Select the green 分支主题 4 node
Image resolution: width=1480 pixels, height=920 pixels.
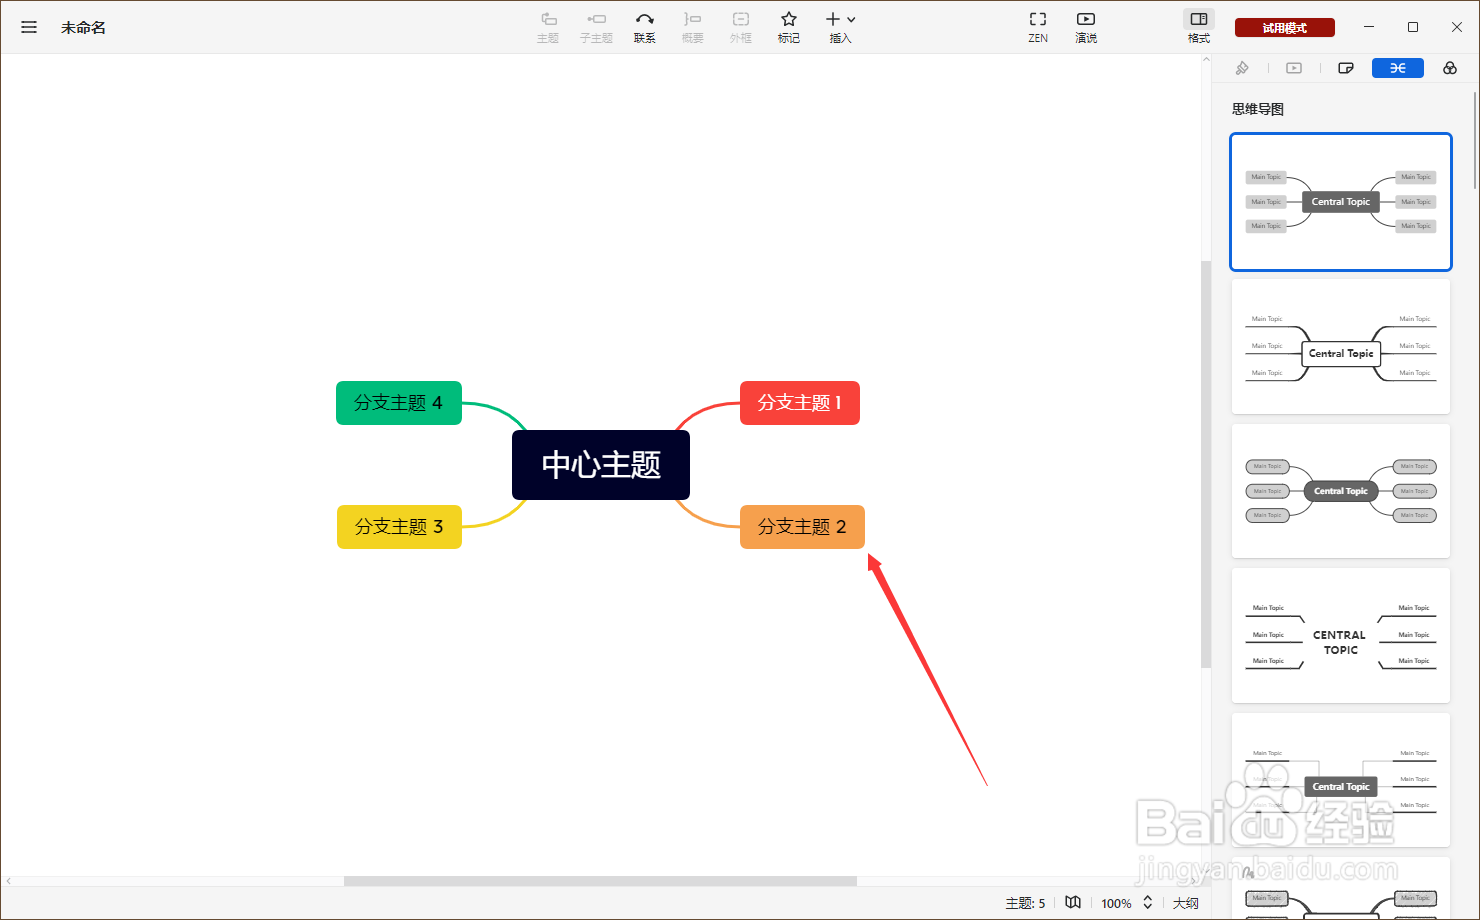tap(399, 403)
